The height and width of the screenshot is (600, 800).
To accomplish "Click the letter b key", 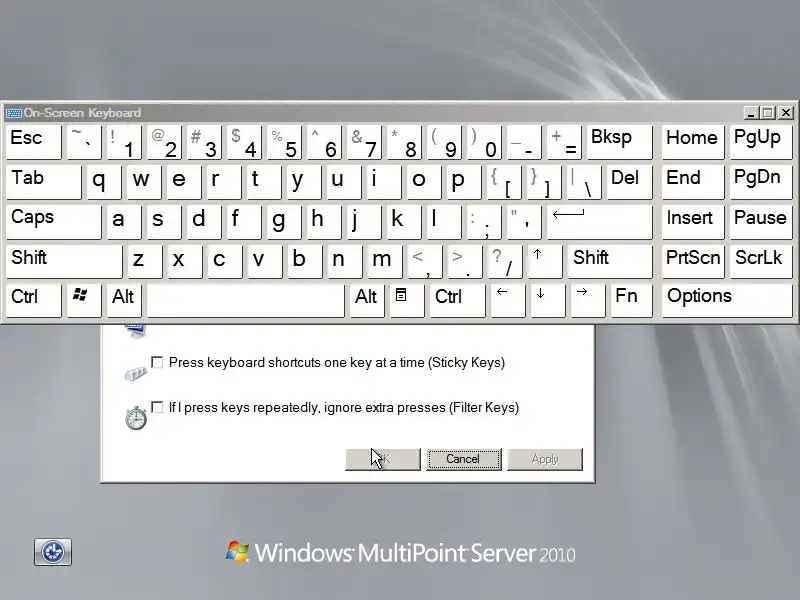I will (x=305, y=262).
